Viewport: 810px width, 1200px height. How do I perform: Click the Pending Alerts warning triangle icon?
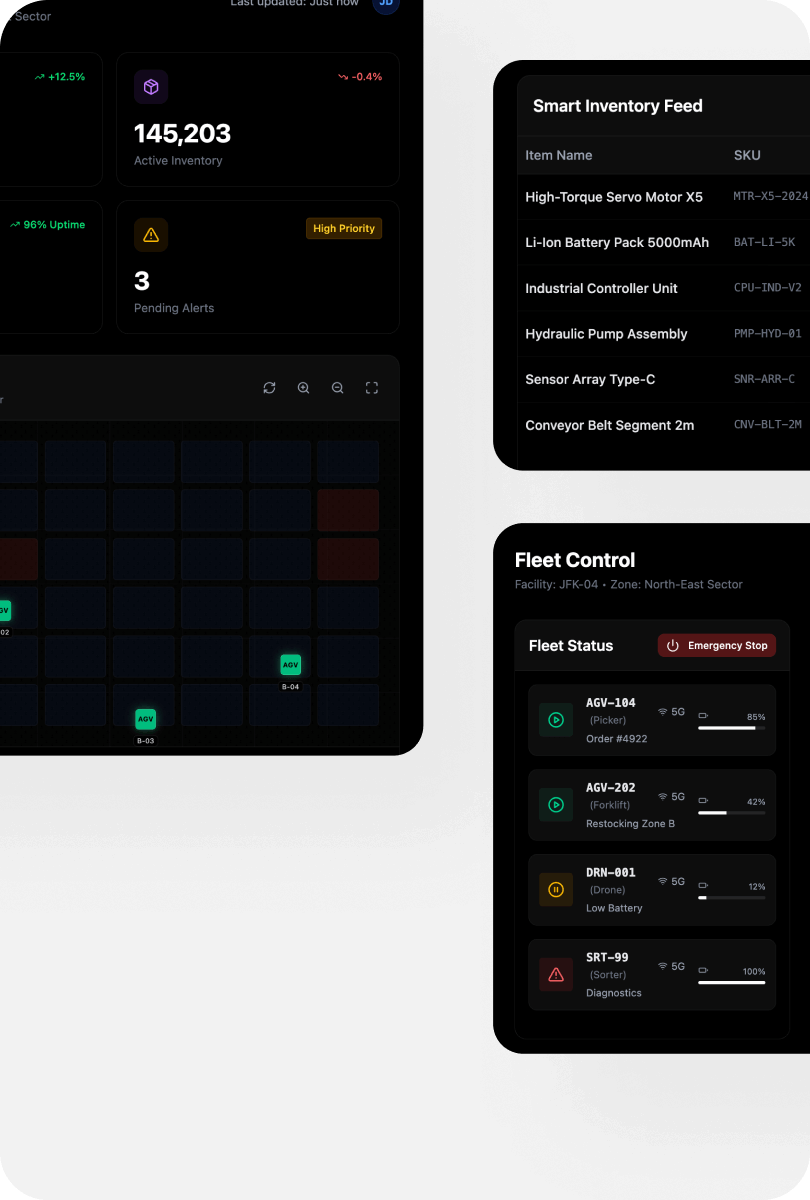click(151, 234)
